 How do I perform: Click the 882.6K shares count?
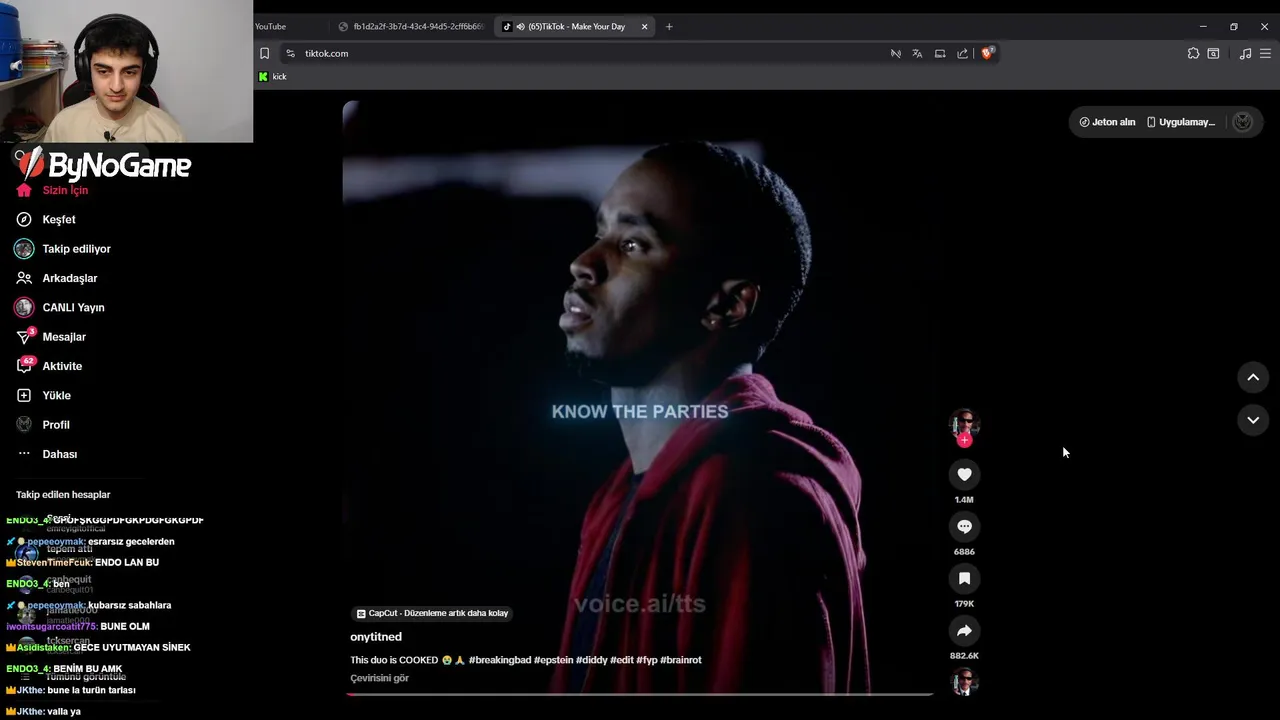click(x=964, y=656)
